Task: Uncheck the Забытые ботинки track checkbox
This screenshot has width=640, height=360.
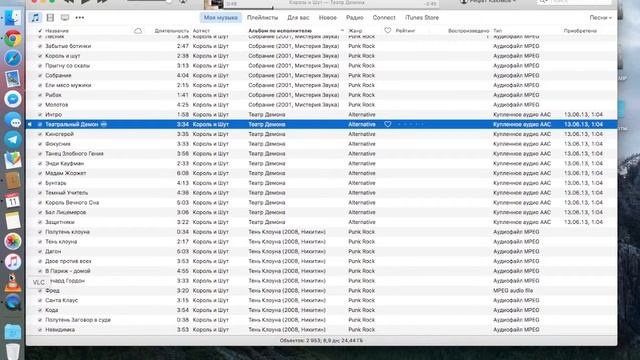Action: [40, 46]
